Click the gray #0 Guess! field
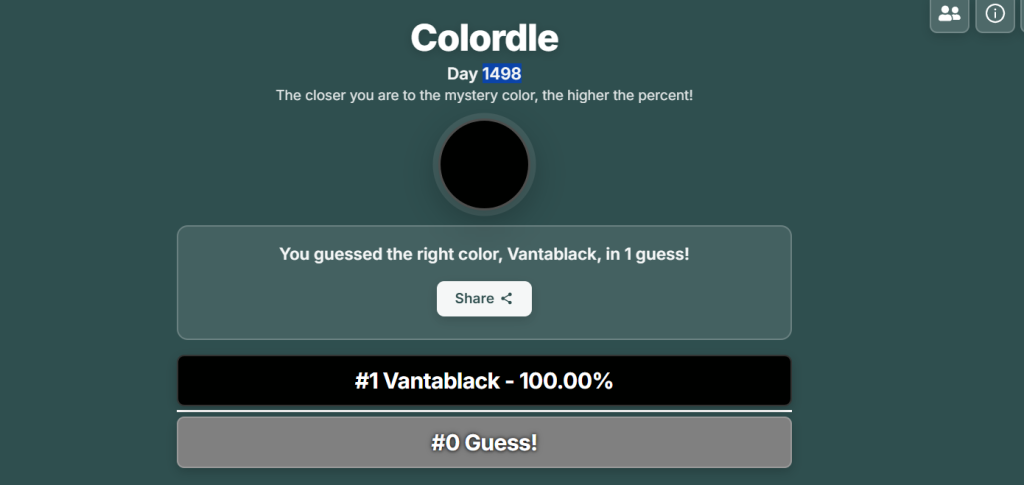This screenshot has height=485, width=1024. coord(484,442)
